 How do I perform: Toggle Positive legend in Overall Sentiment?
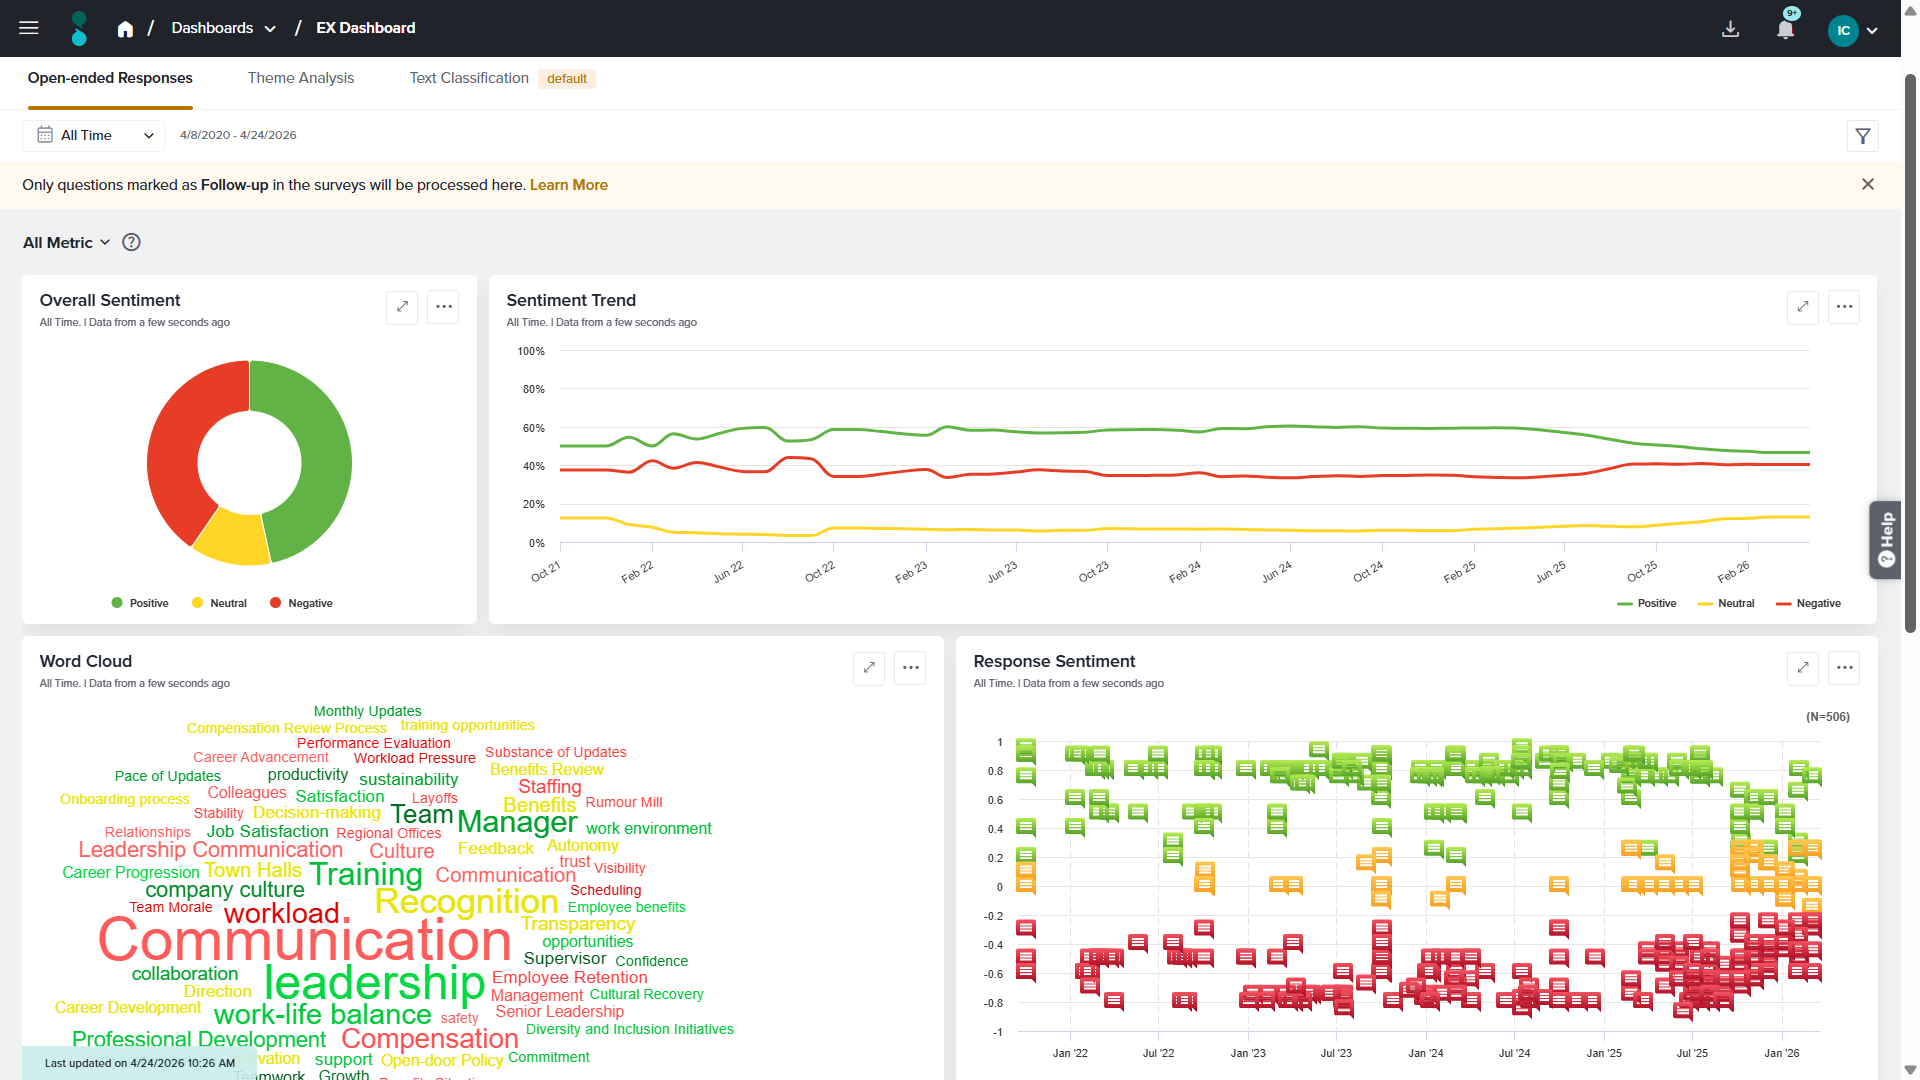coord(140,603)
